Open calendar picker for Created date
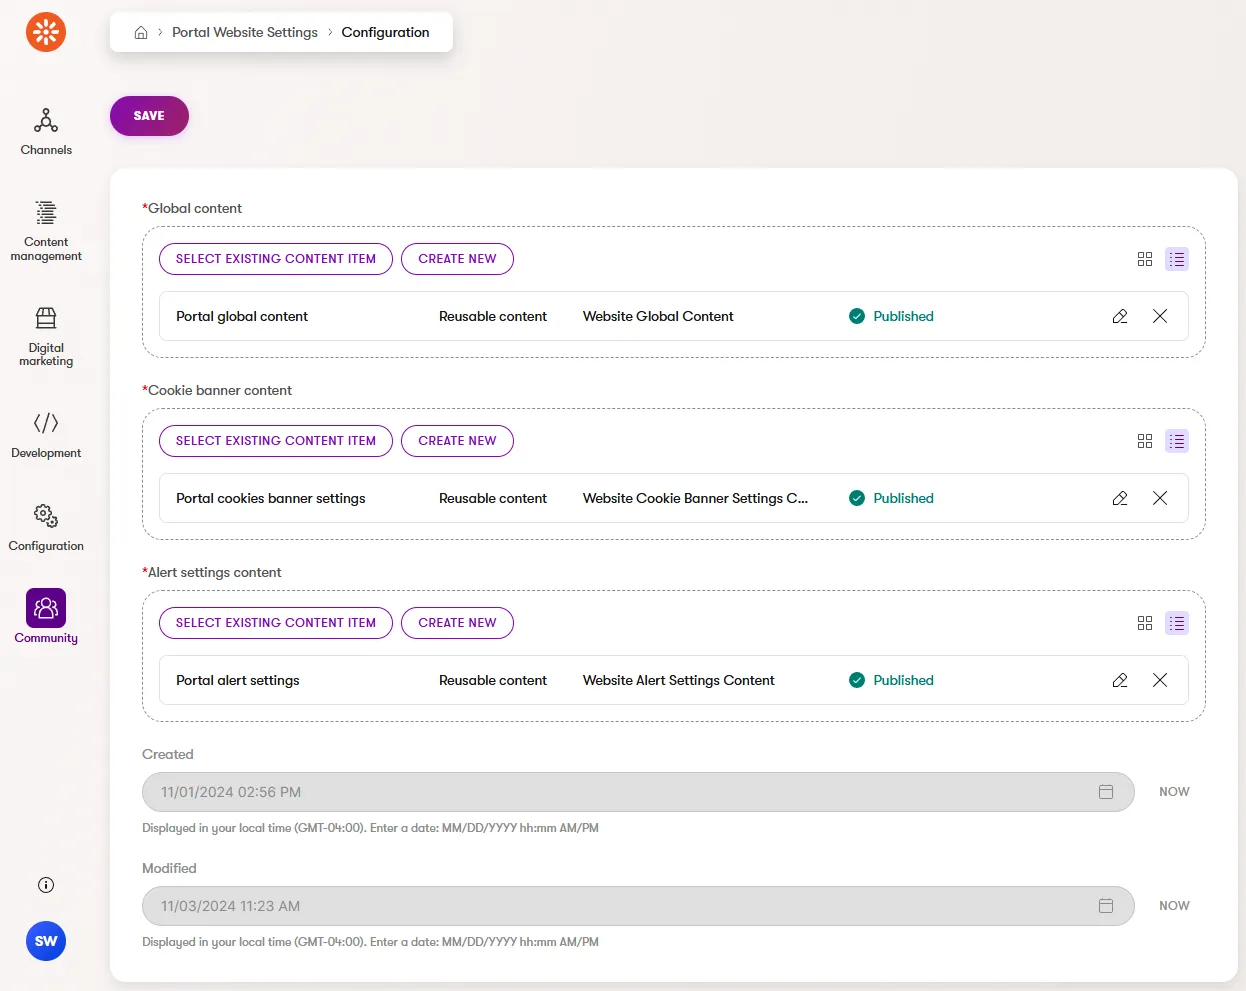The width and height of the screenshot is (1246, 991). [x=1106, y=792]
